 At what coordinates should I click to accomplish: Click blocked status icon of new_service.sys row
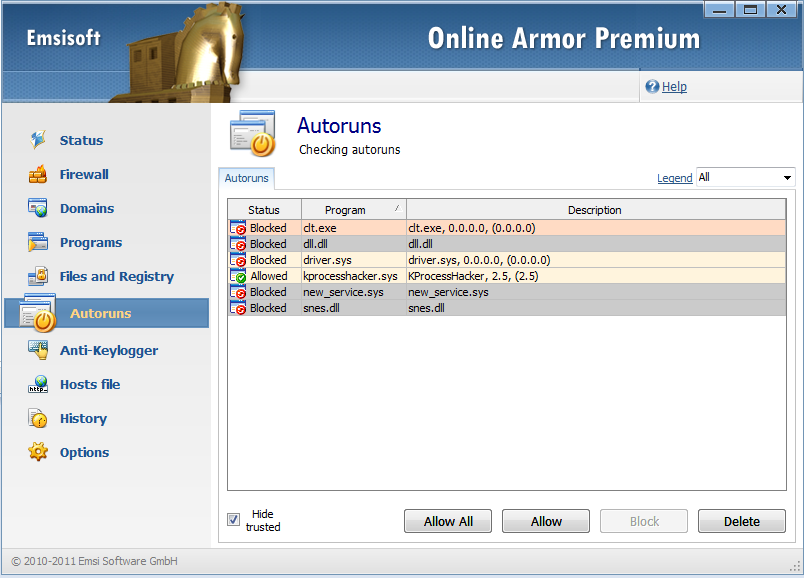tap(238, 292)
